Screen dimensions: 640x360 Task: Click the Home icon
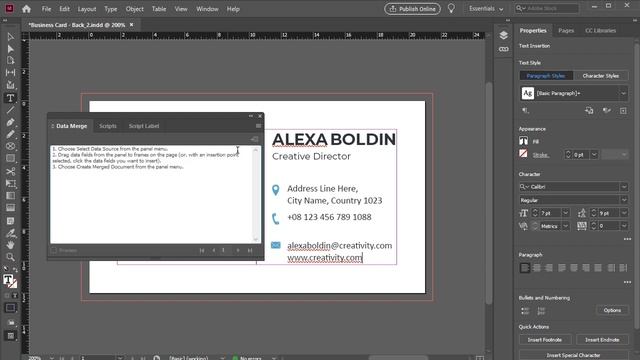27,9
